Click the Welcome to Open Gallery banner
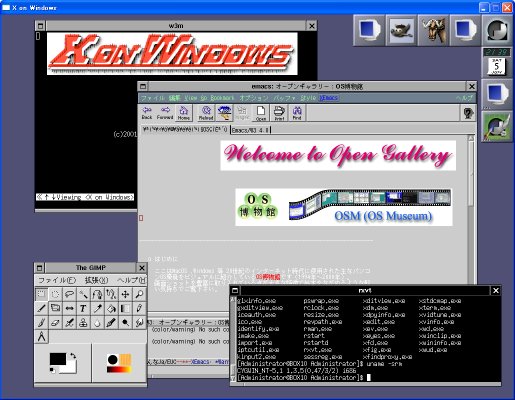515x400 pixels. [338, 156]
